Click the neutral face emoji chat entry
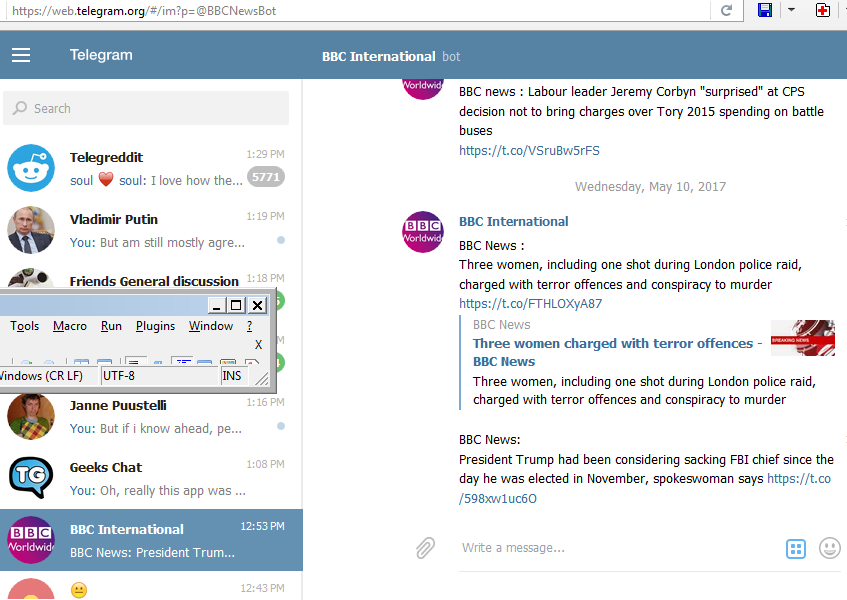This screenshot has height=600, width=847. [x=151, y=586]
